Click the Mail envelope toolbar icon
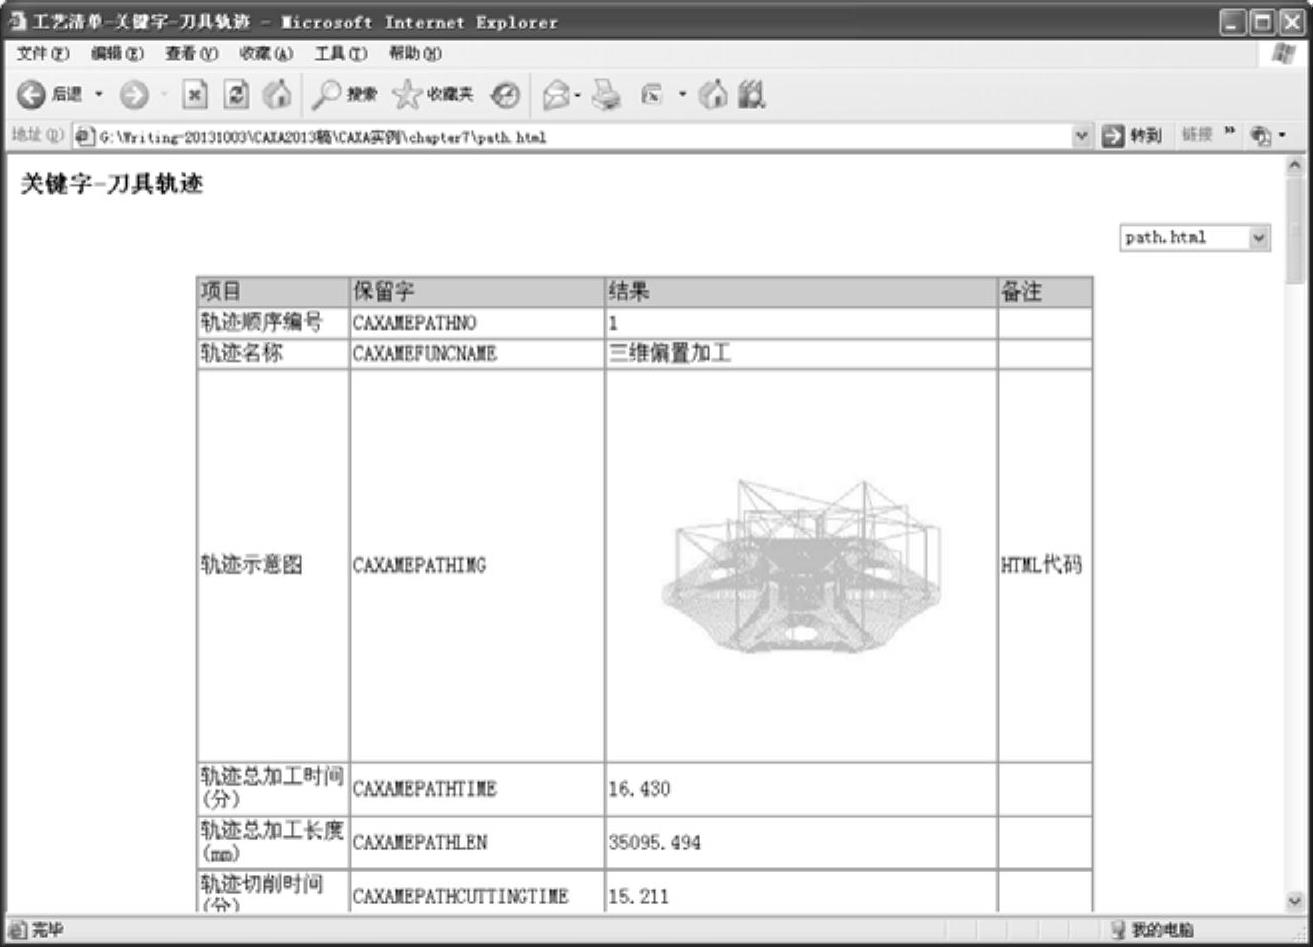The width and height of the screenshot is (1313, 947). tap(556, 94)
